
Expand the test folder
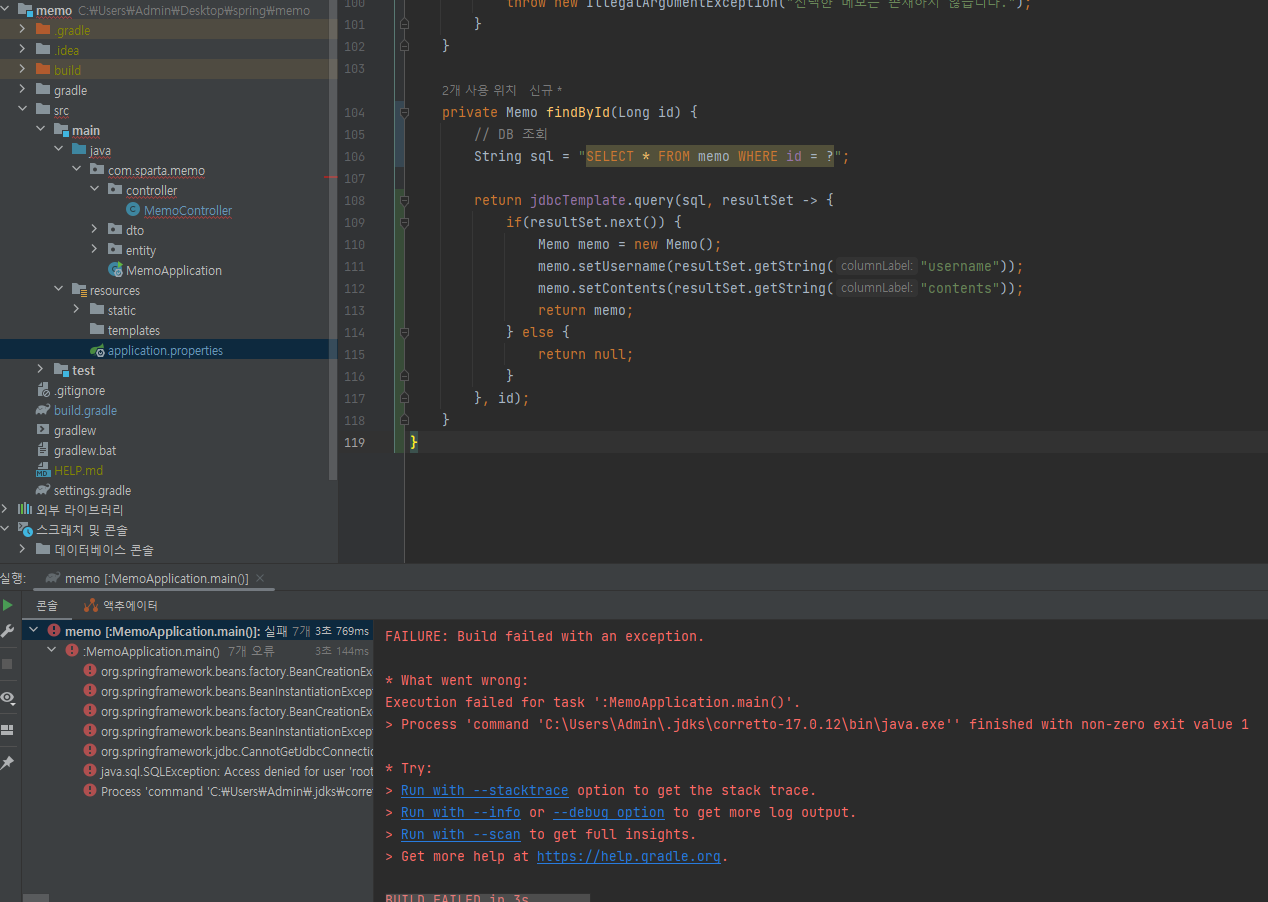(40, 370)
